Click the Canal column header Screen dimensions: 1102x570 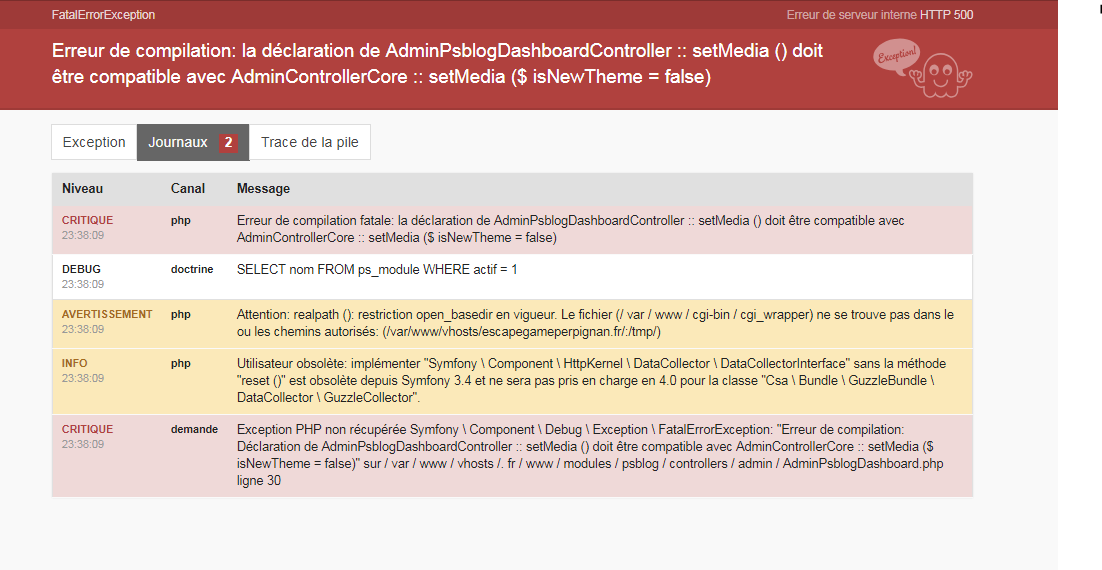coord(188,188)
